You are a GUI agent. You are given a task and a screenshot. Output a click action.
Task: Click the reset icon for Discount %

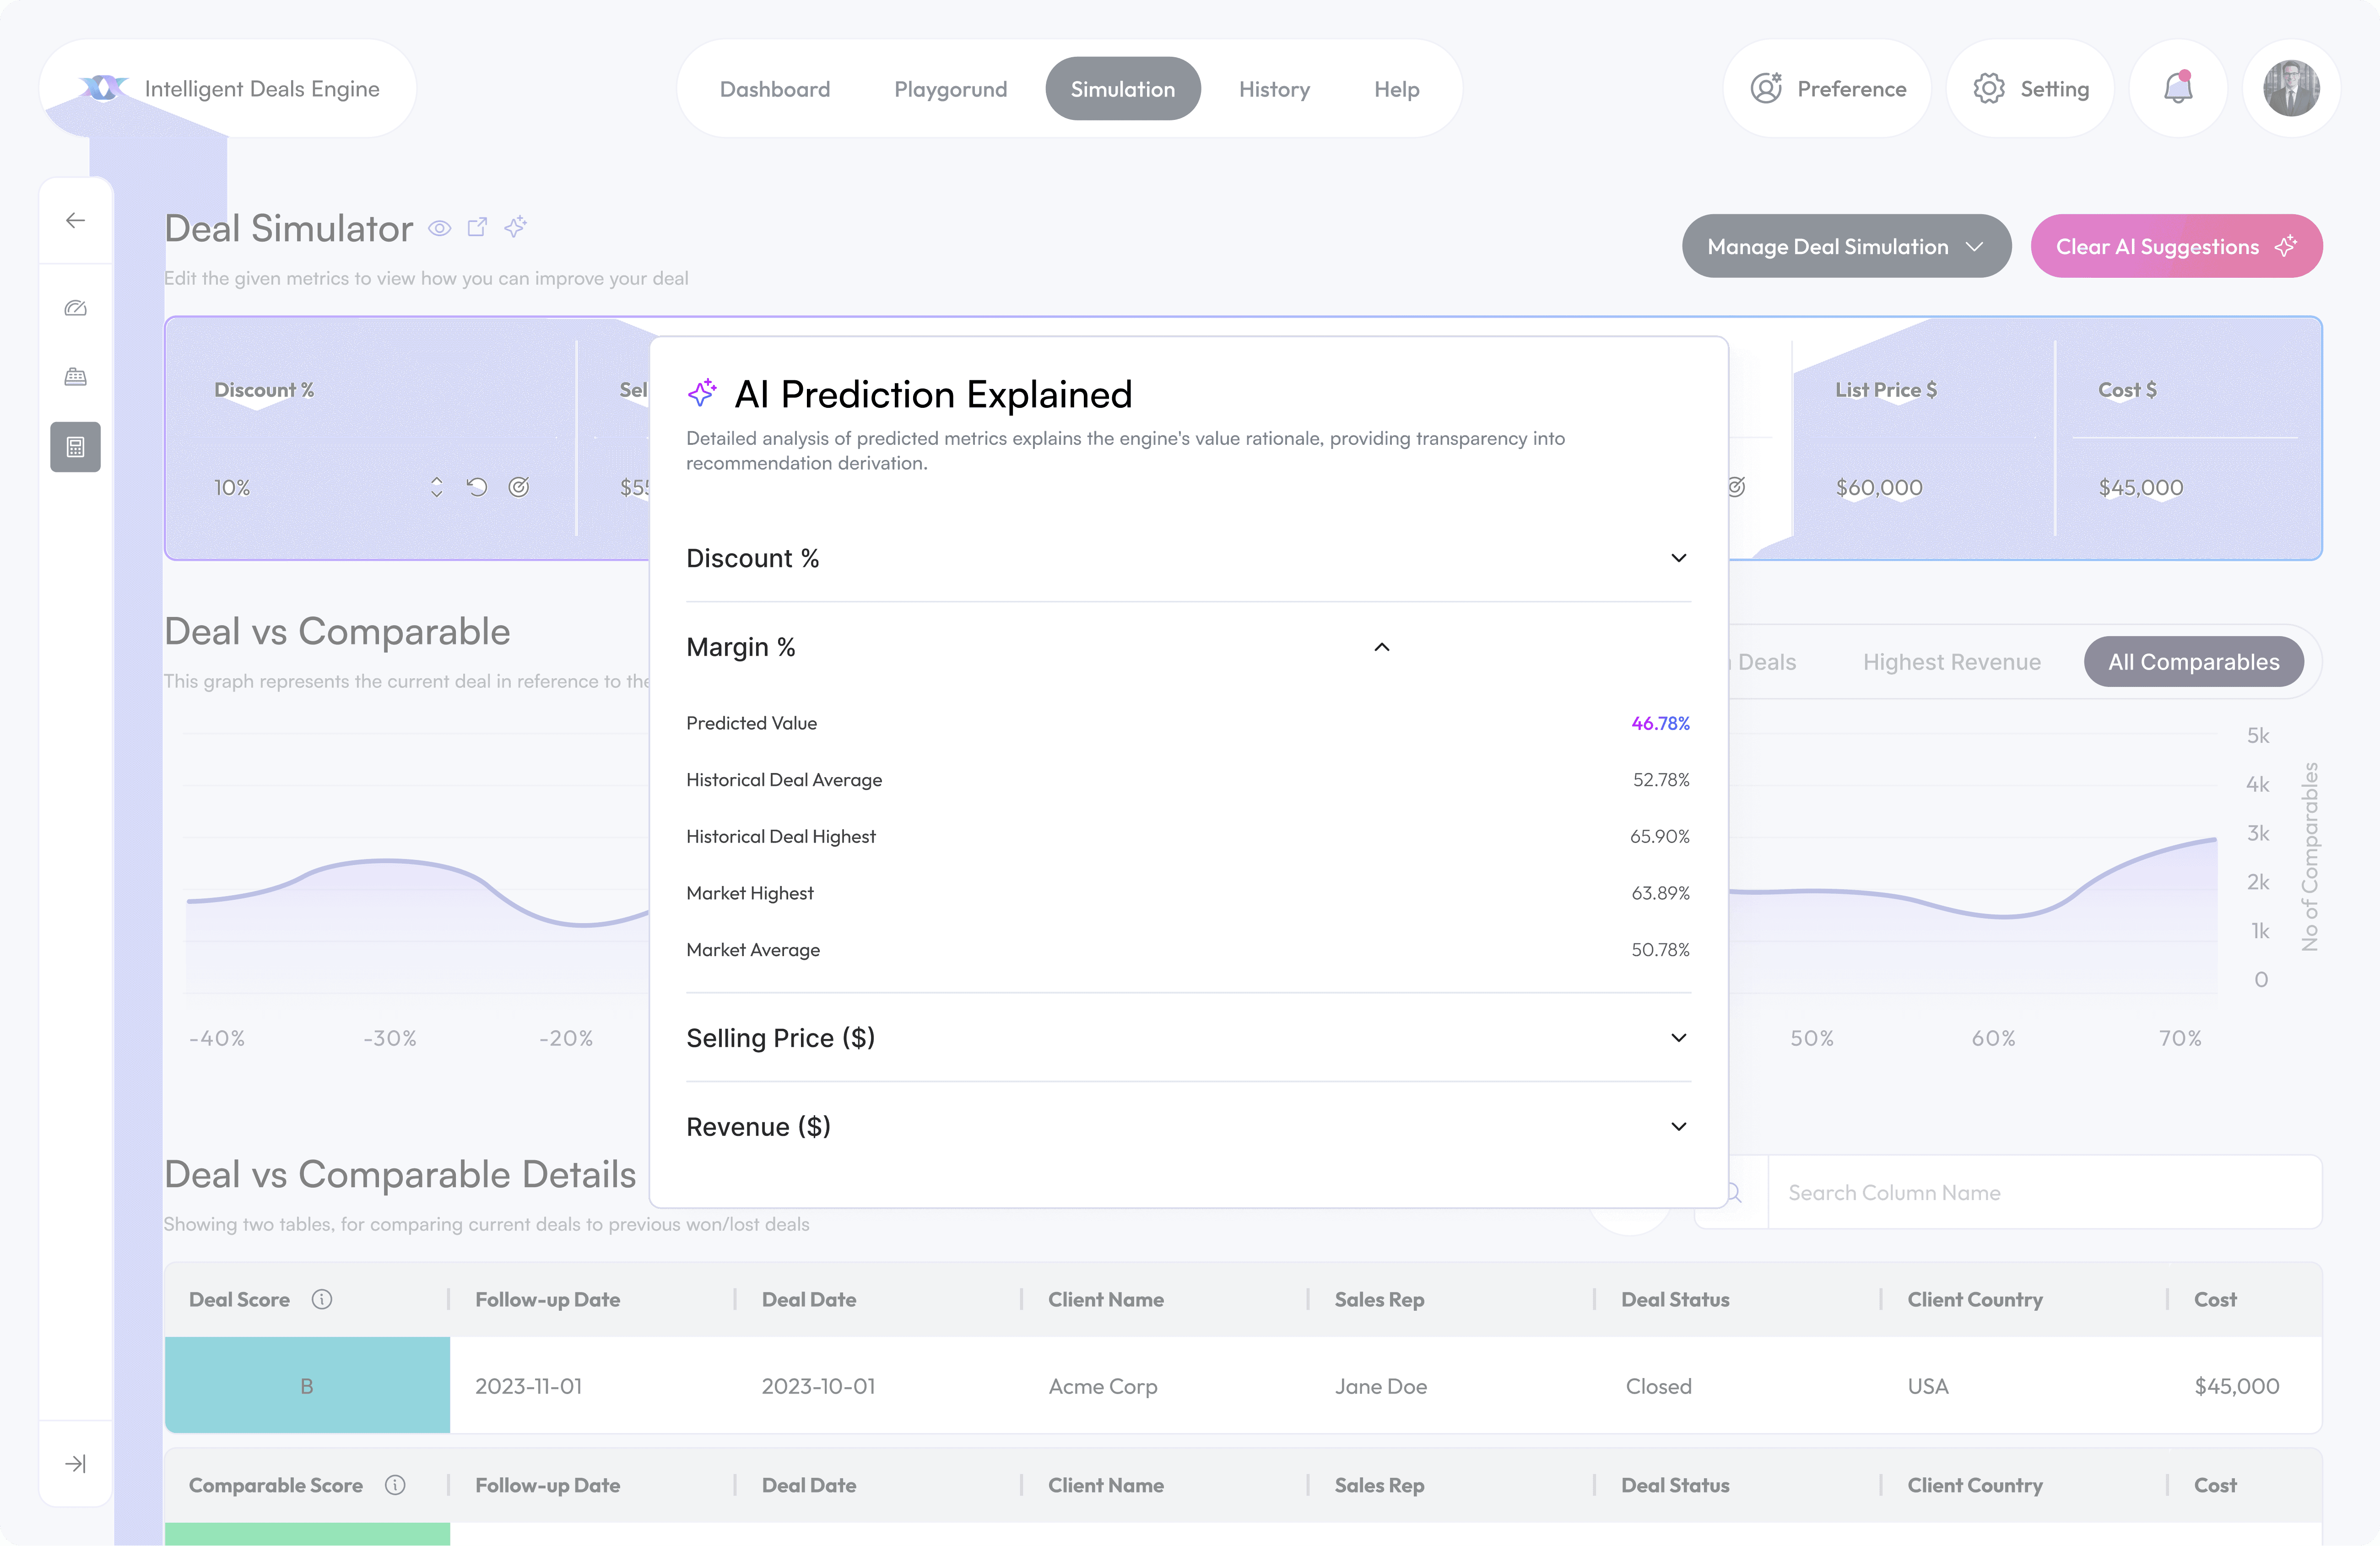pos(477,487)
